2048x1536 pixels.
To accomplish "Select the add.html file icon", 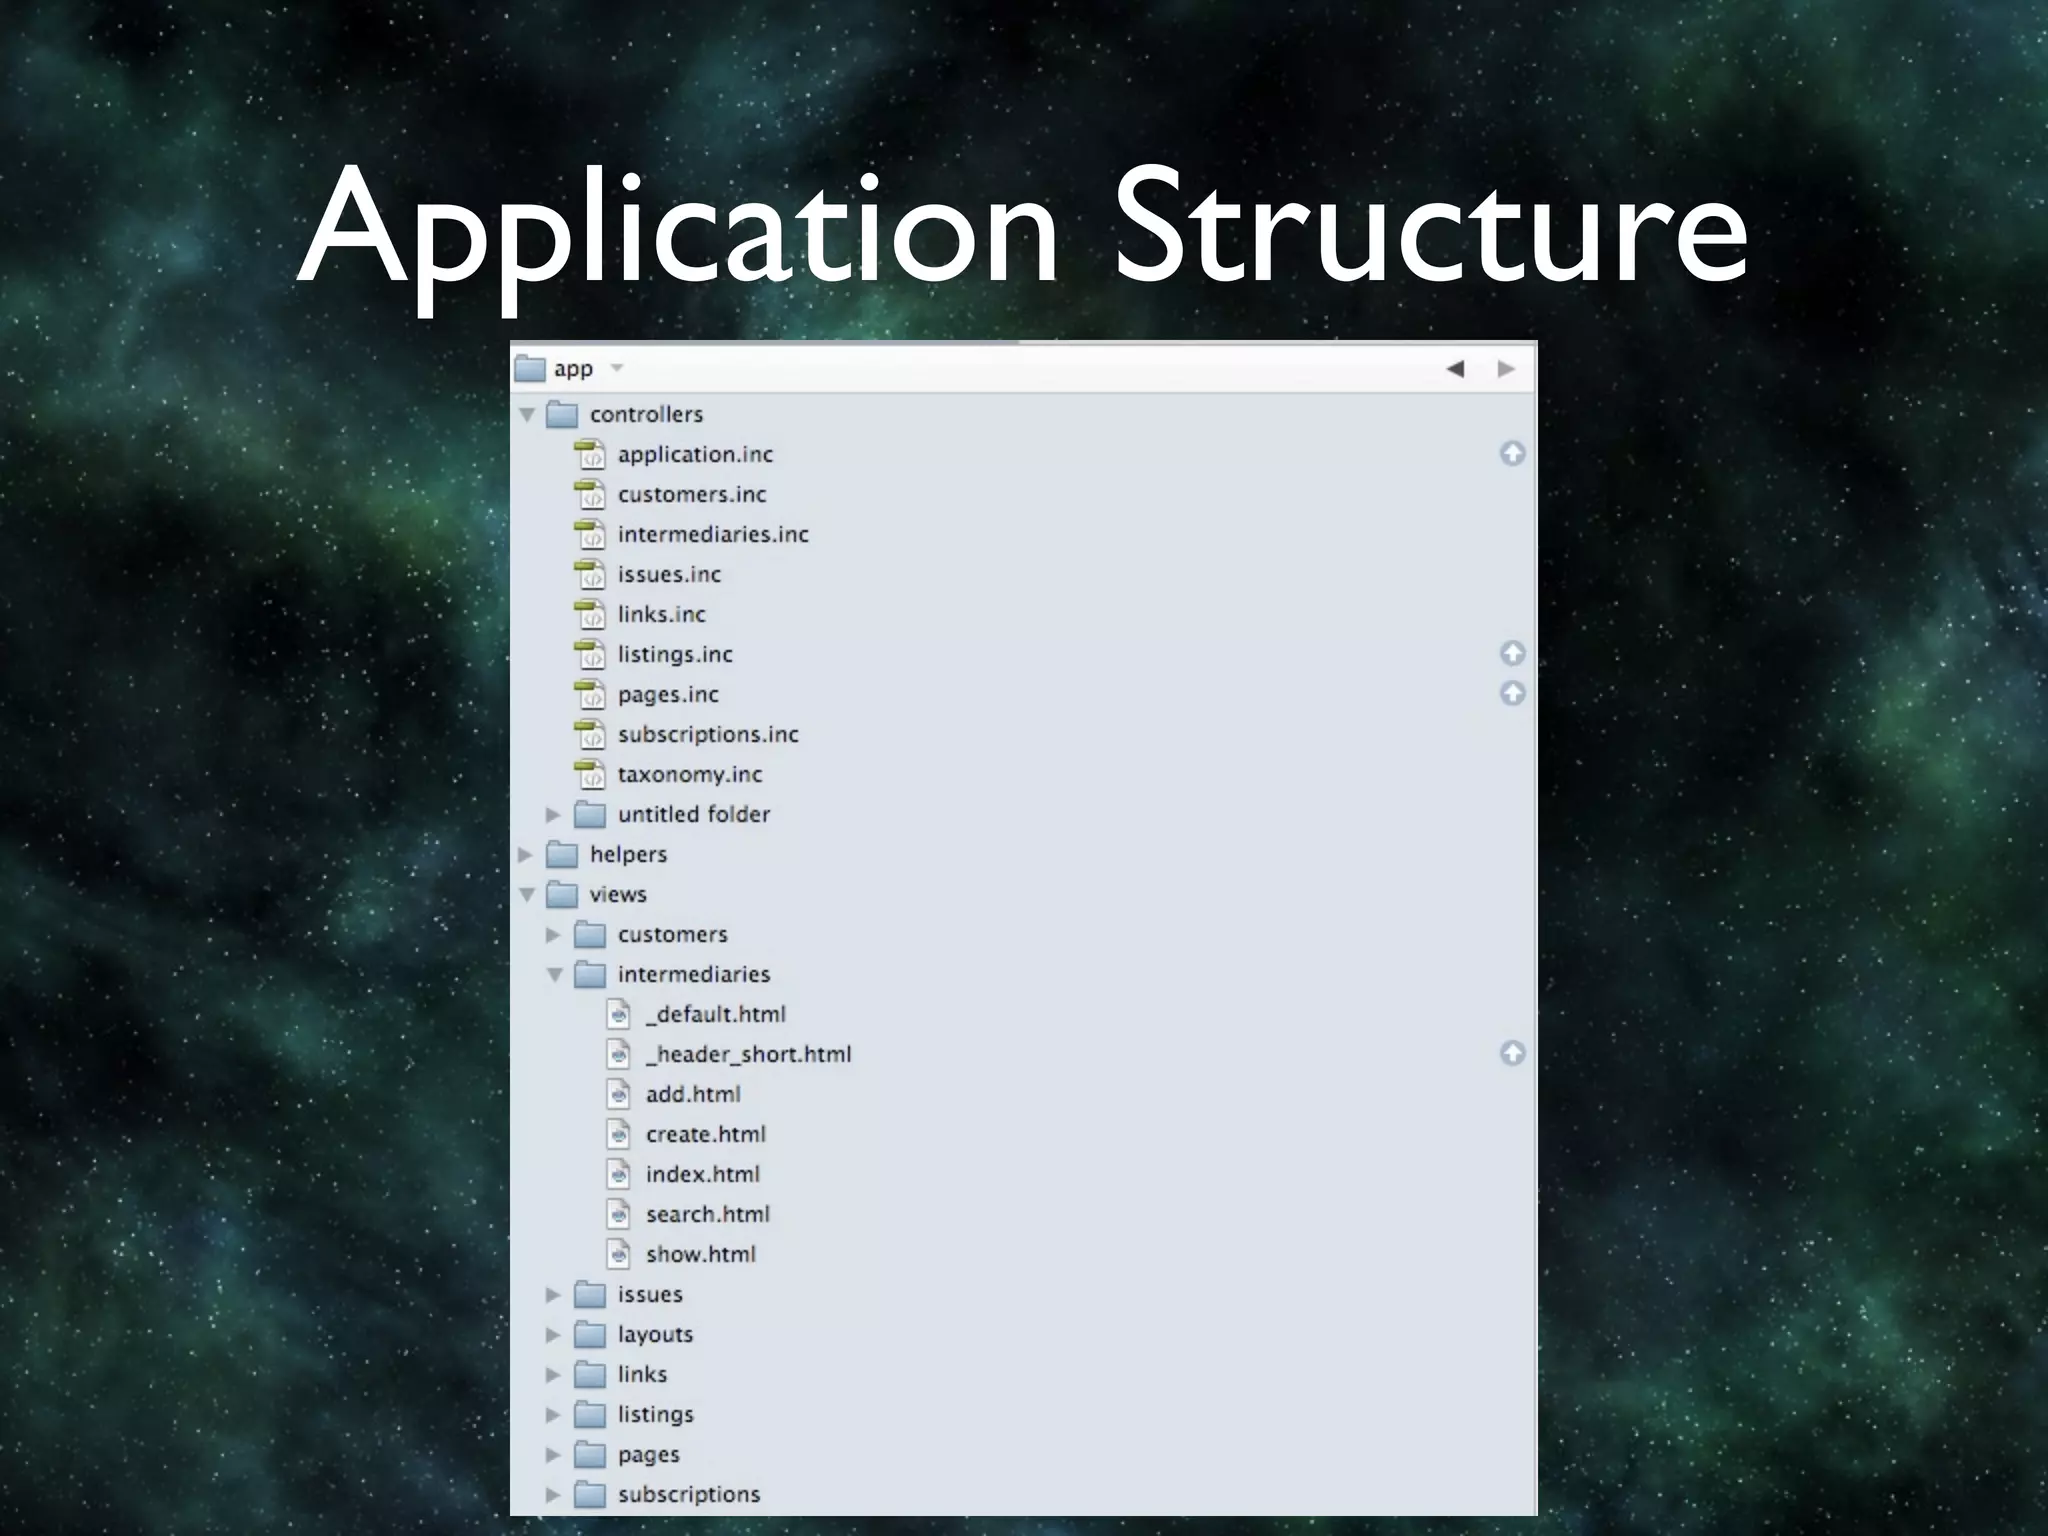I will click(619, 1094).
